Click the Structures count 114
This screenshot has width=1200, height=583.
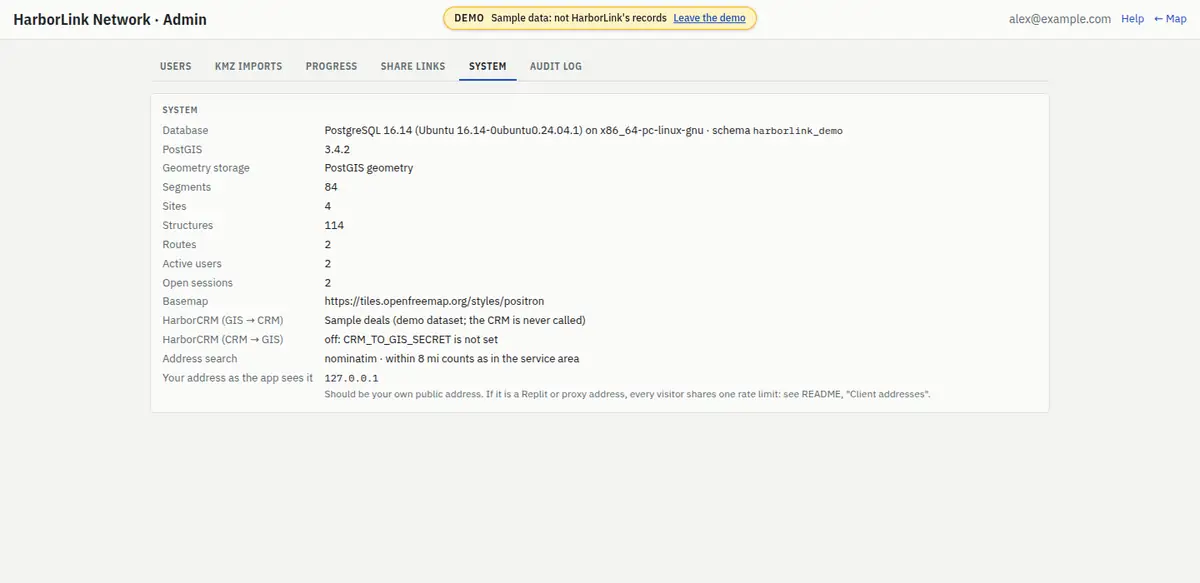pyautogui.click(x=334, y=225)
